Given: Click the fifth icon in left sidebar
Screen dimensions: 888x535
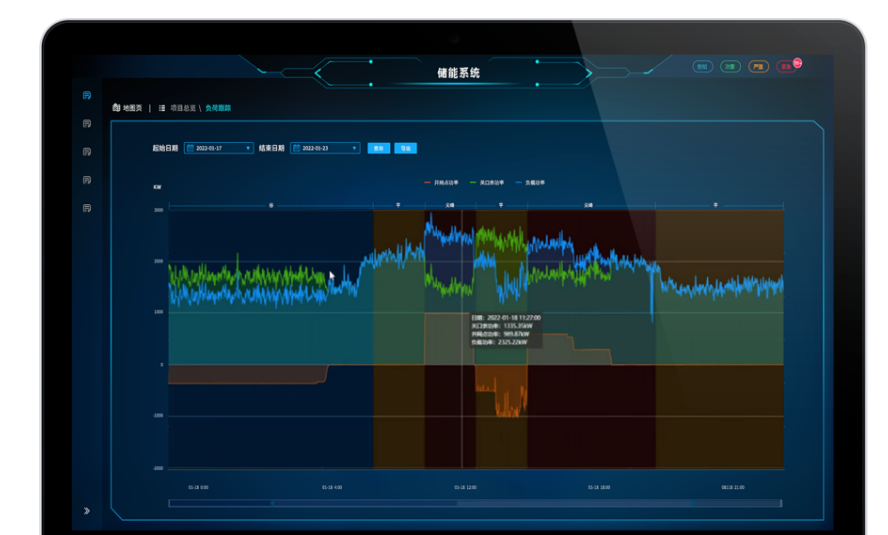Looking at the screenshot, I should [x=87, y=208].
